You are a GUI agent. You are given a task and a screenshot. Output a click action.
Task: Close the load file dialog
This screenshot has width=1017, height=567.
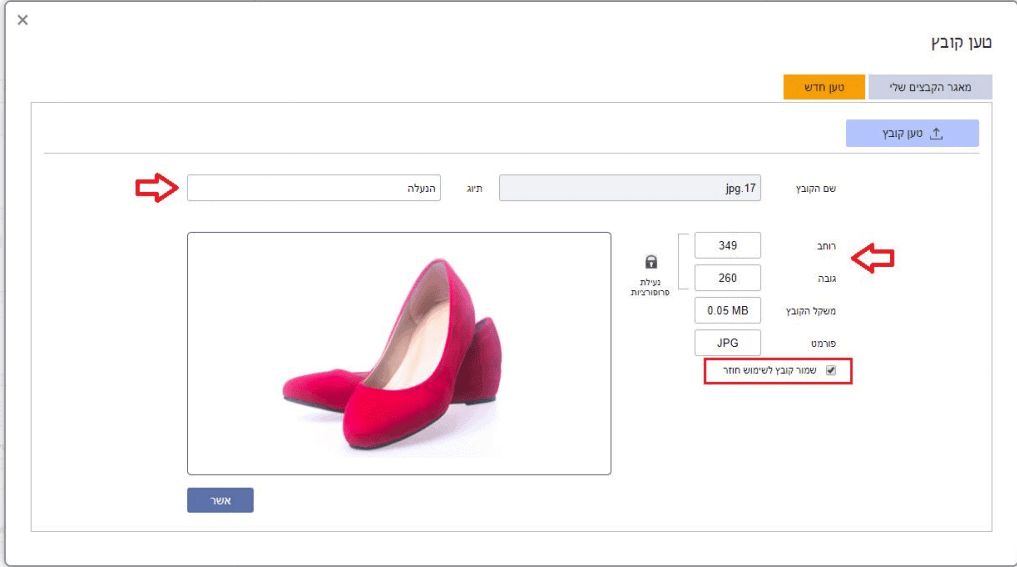(23, 20)
